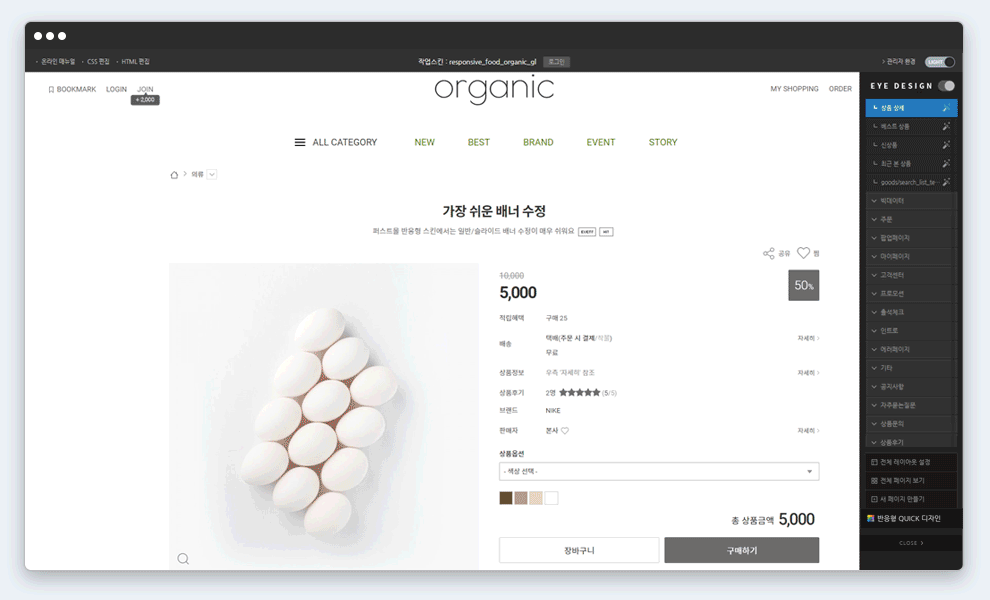Click the home icon in breadcrumb
The image size is (990, 600).
pos(174,175)
